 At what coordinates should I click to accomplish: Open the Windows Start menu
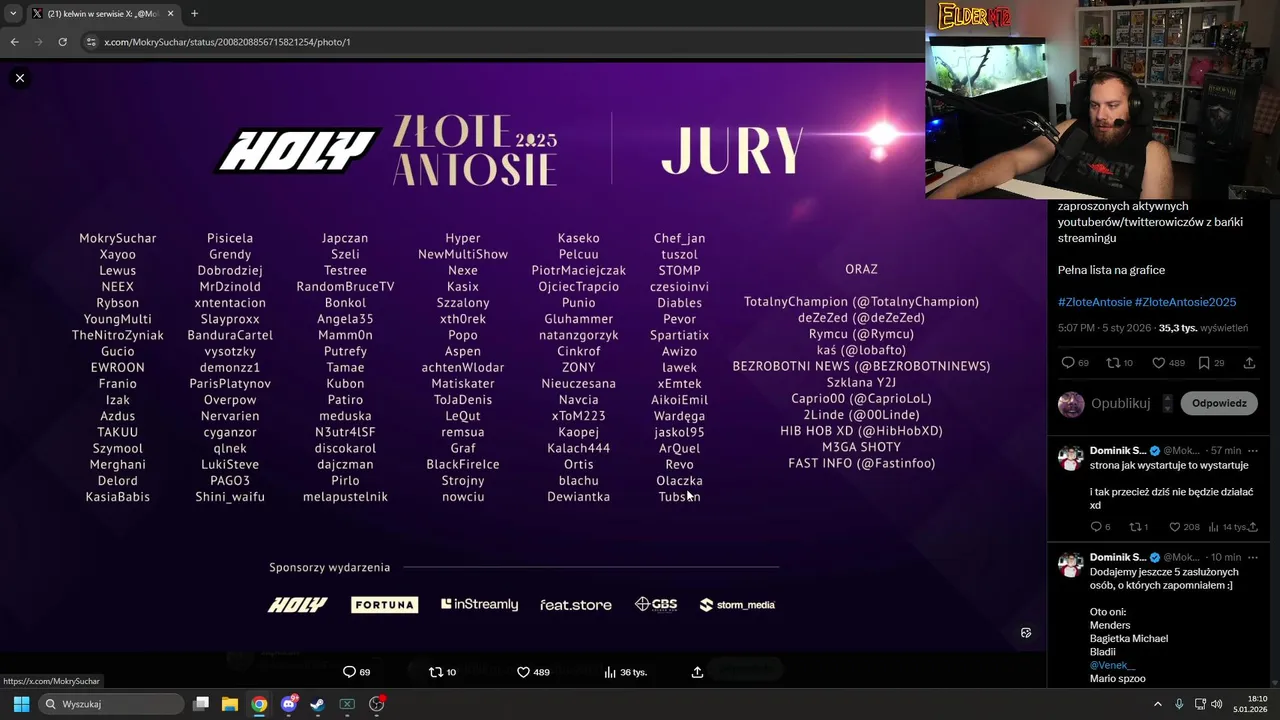(21, 704)
